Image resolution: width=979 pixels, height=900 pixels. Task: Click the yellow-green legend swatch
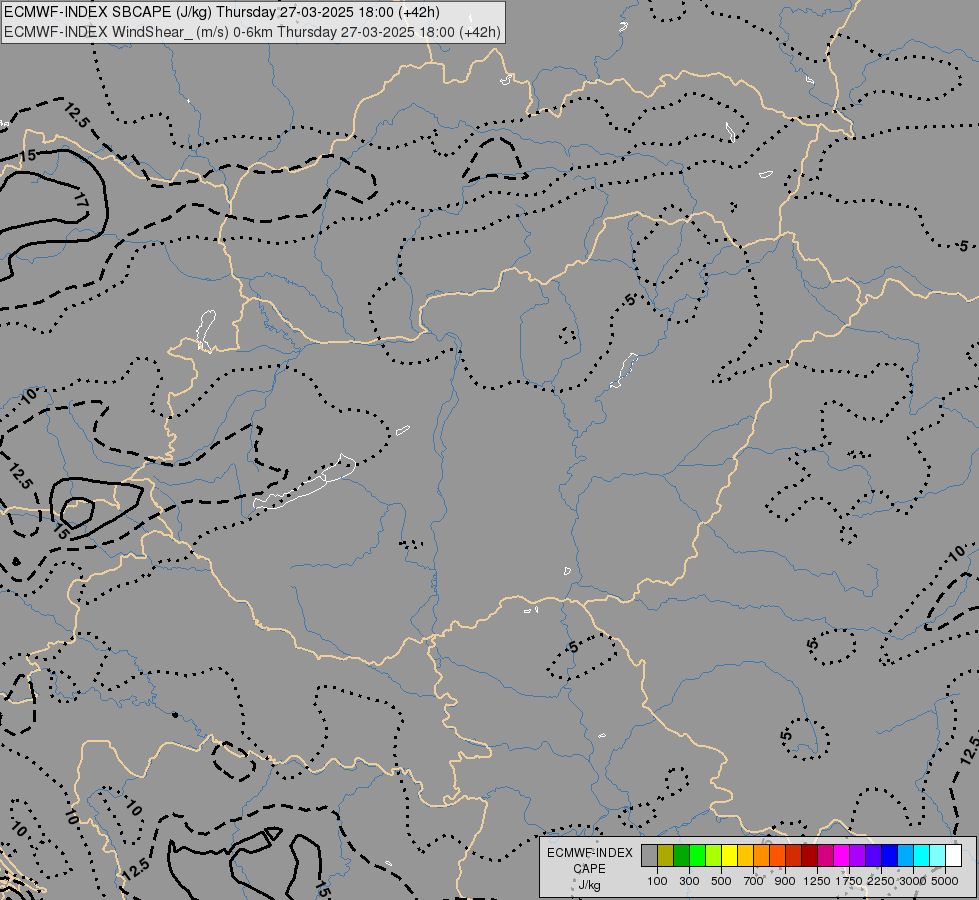[x=714, y=856]
